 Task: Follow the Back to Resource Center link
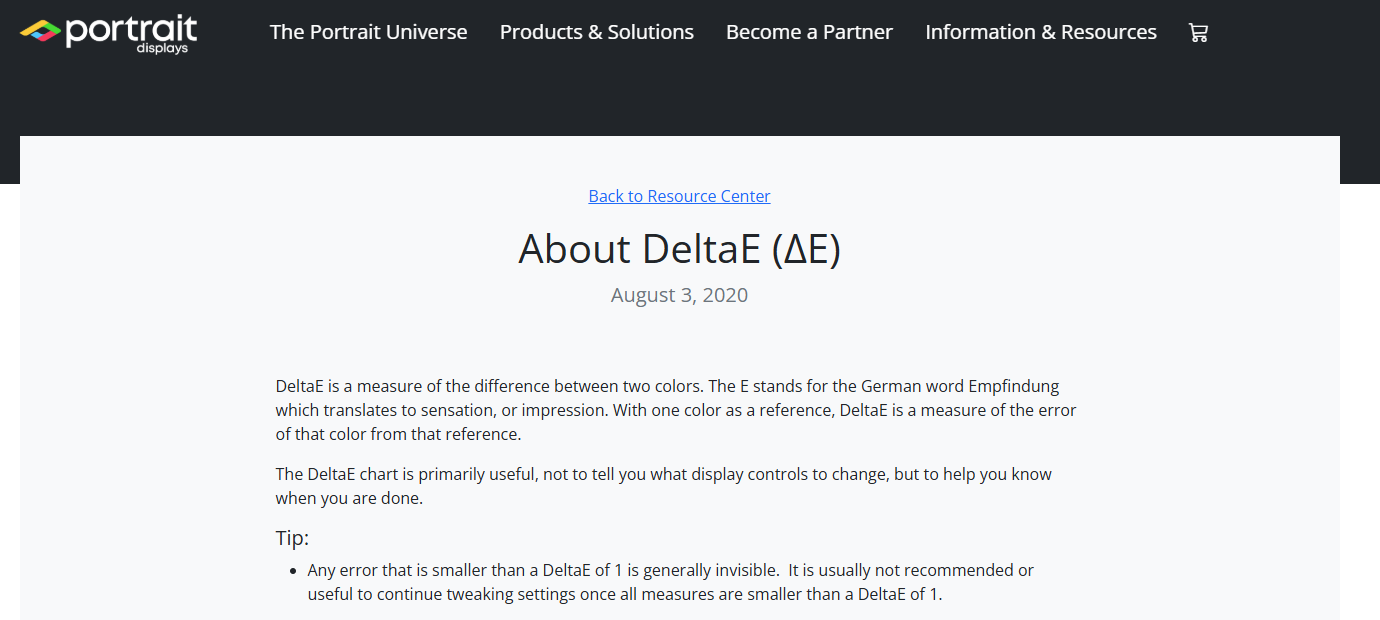[x=679, y=196]
